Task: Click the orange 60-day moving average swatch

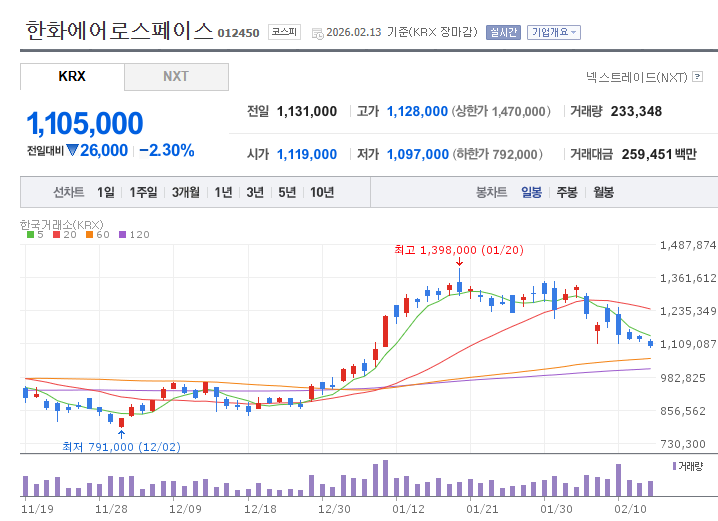Action: click(90, 234)
